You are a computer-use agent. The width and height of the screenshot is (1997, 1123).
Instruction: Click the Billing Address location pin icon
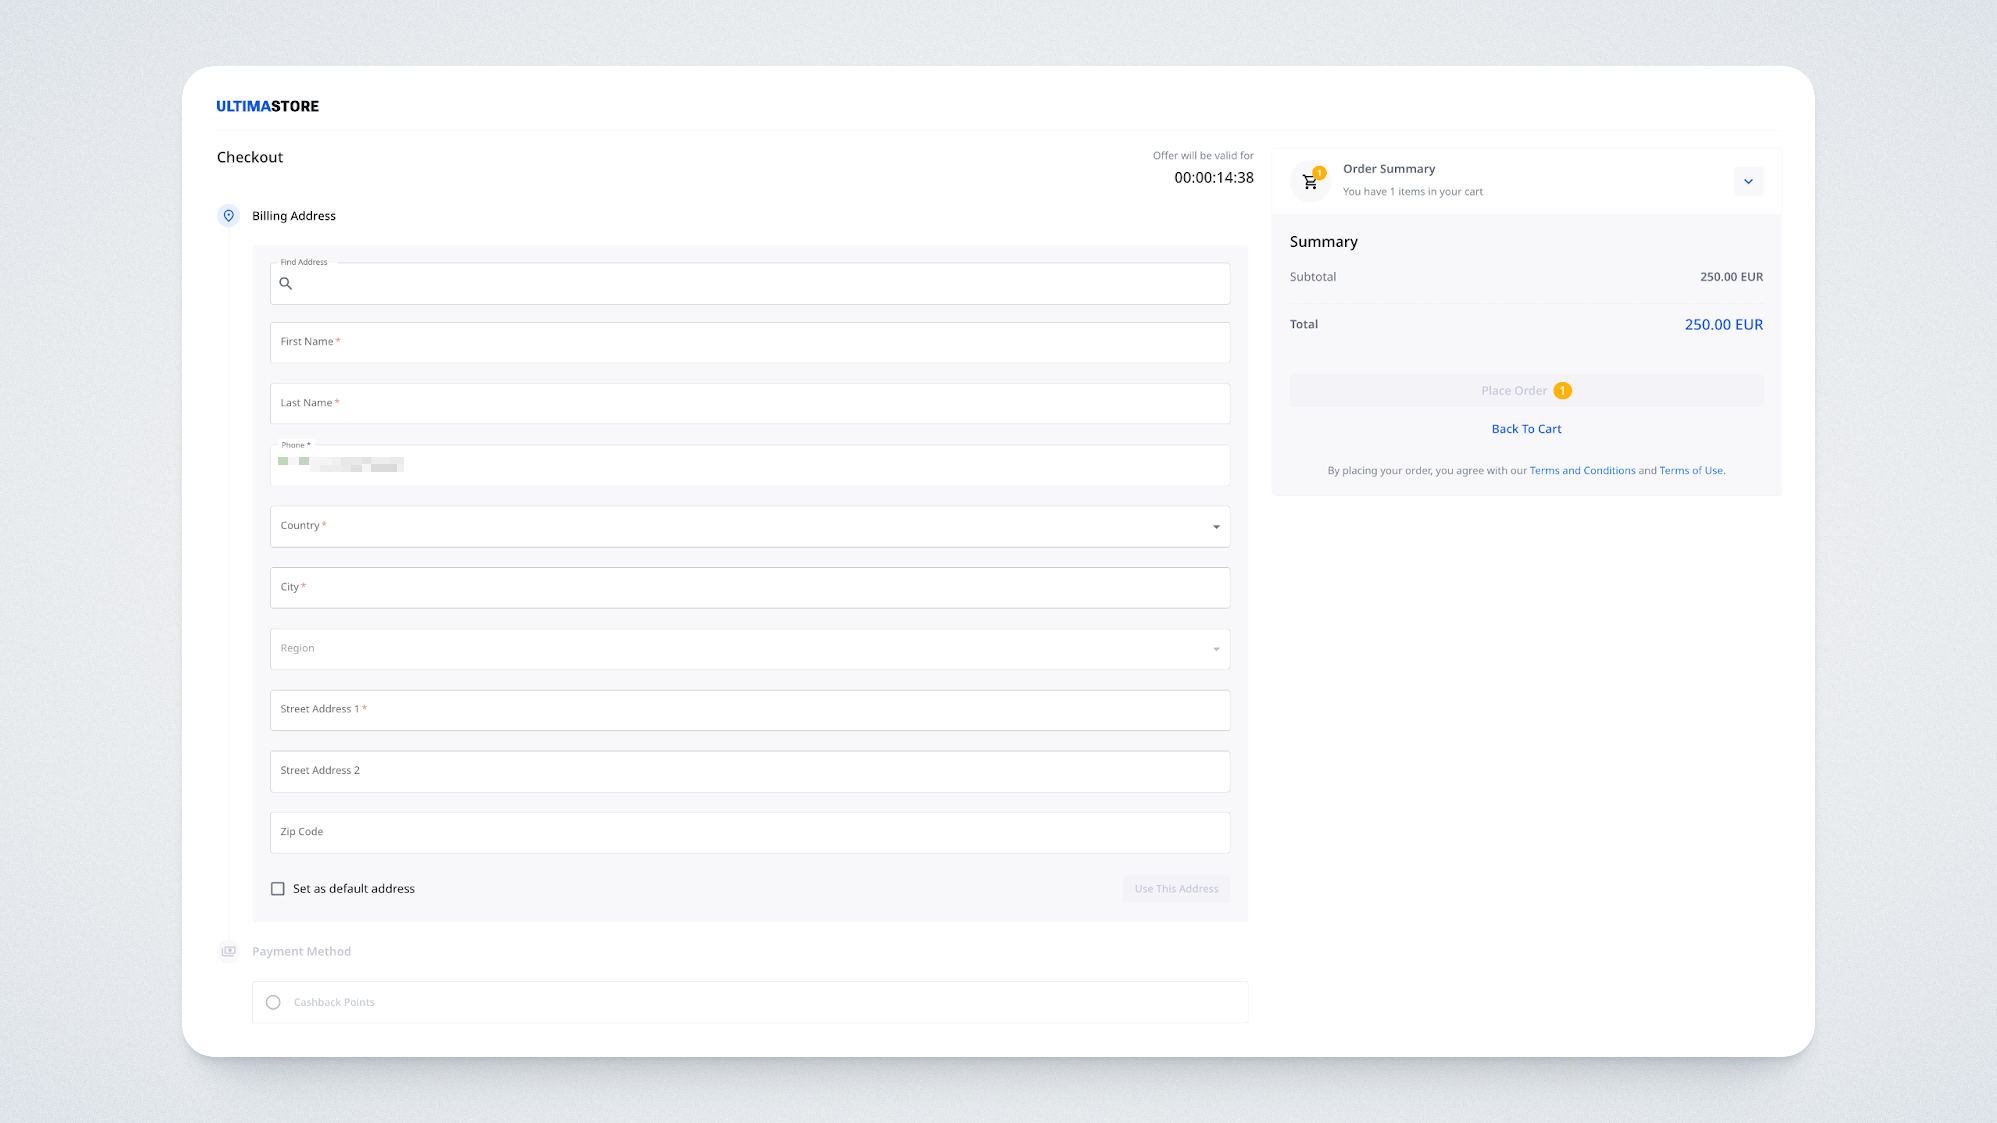[228, 216]
